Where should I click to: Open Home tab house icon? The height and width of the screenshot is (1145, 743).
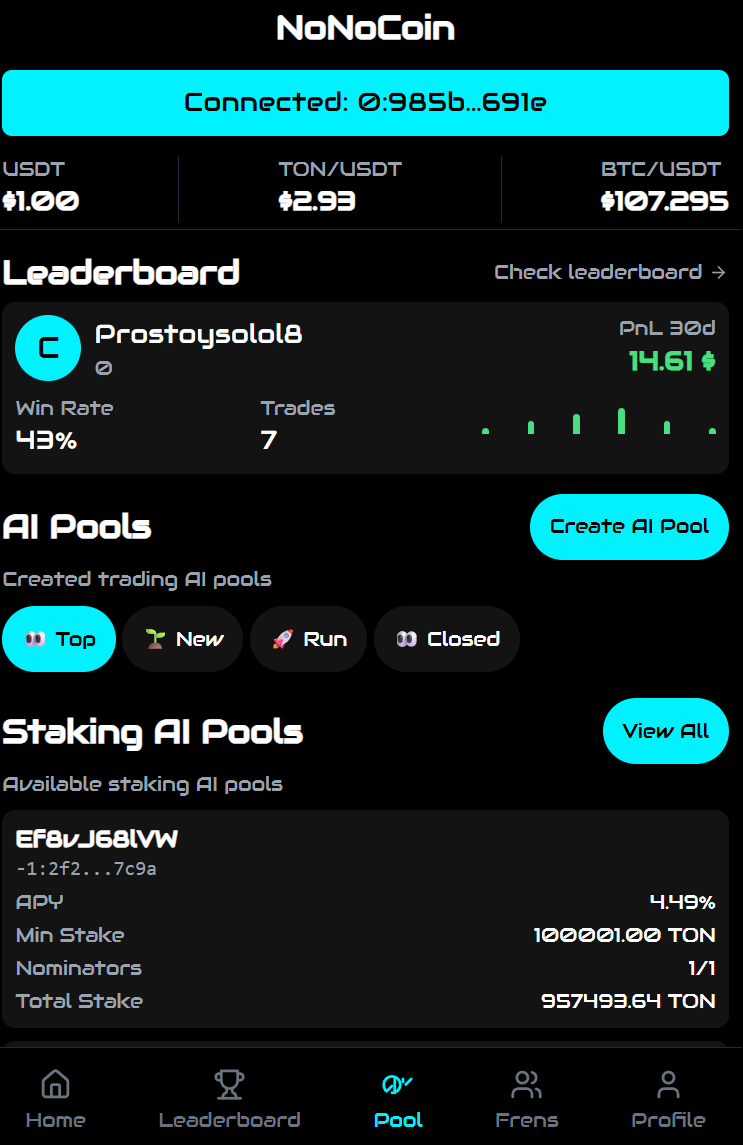pos(56,1084)
